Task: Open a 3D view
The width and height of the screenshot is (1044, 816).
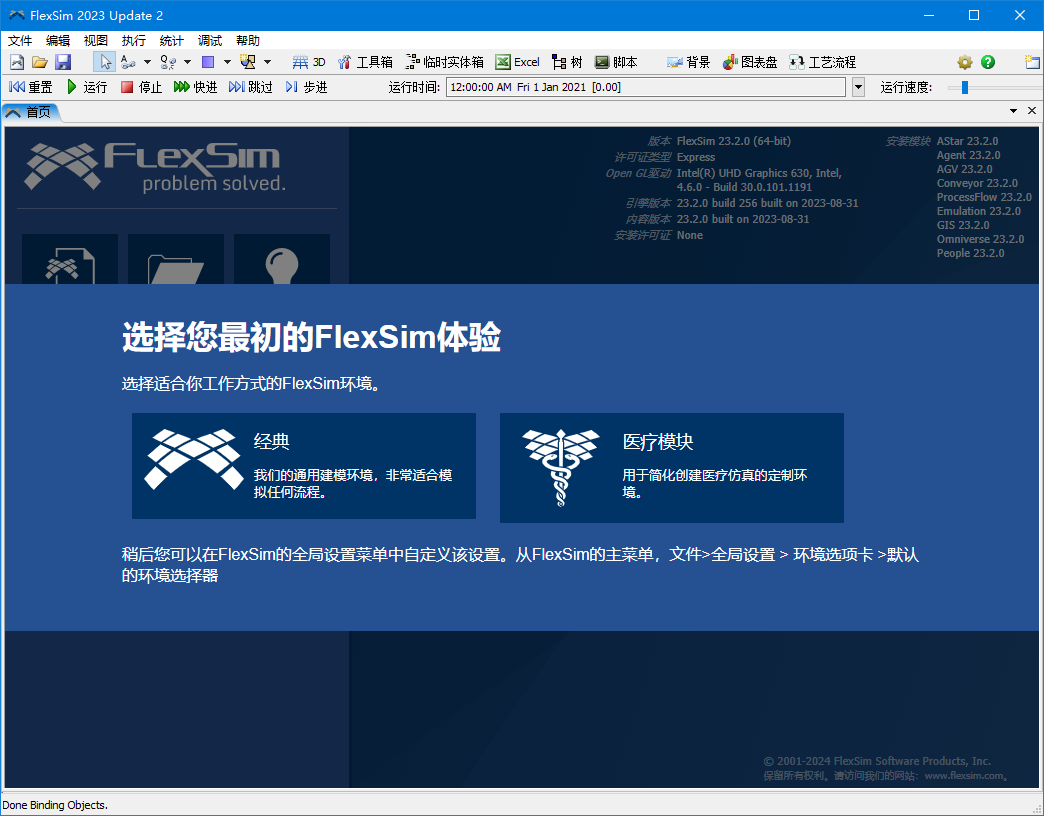Action: 309,63
